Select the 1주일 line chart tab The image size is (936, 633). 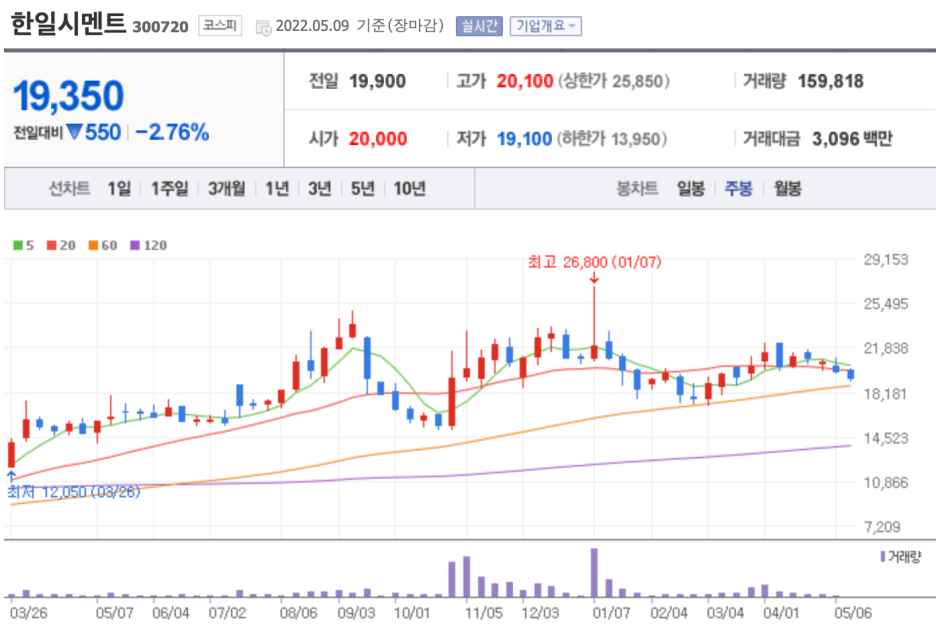170,189
